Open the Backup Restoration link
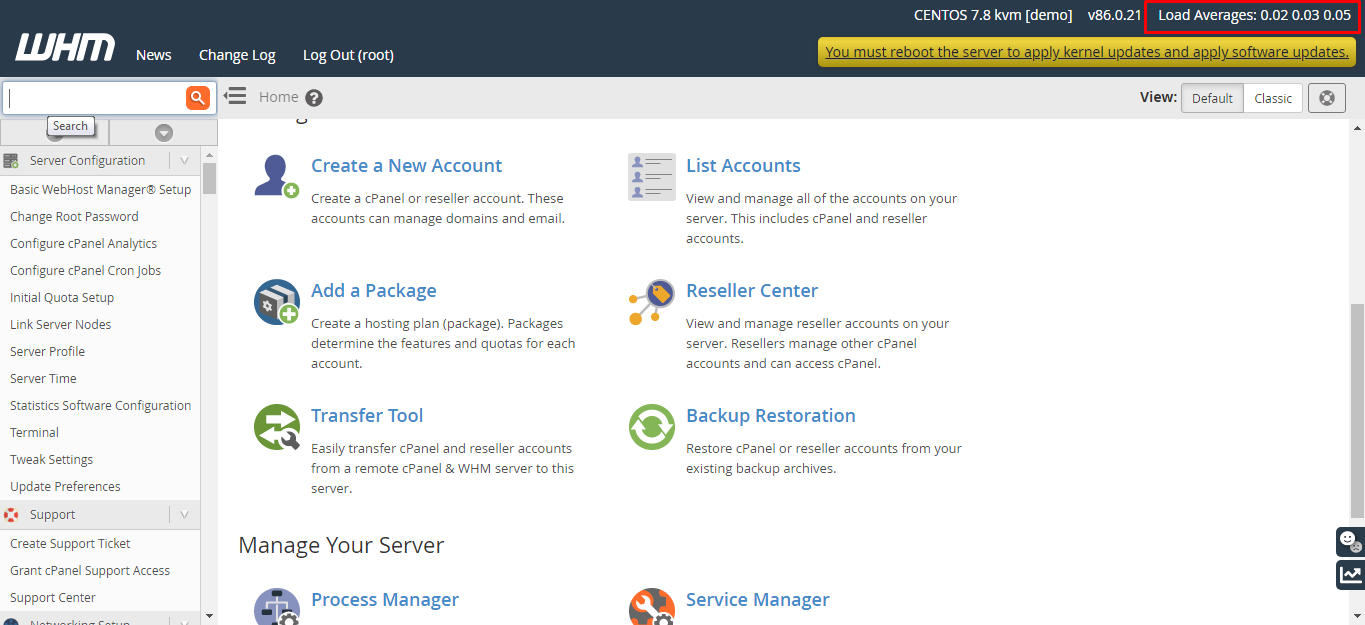The image size is (1365, 625). 771,416
